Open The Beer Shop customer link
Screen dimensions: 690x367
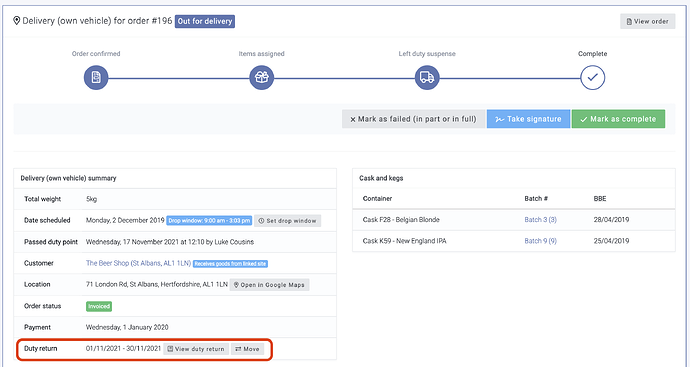(138, 263)
